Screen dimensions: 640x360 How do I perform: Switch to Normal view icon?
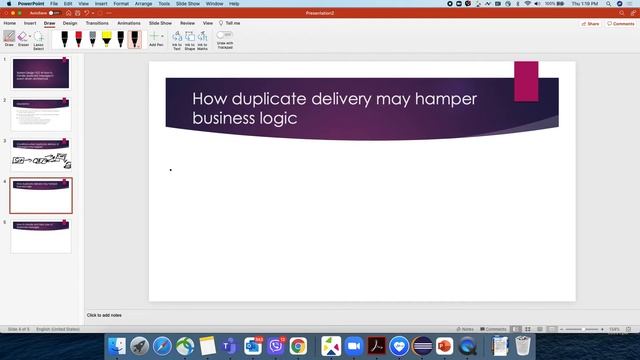coord(517,329)
